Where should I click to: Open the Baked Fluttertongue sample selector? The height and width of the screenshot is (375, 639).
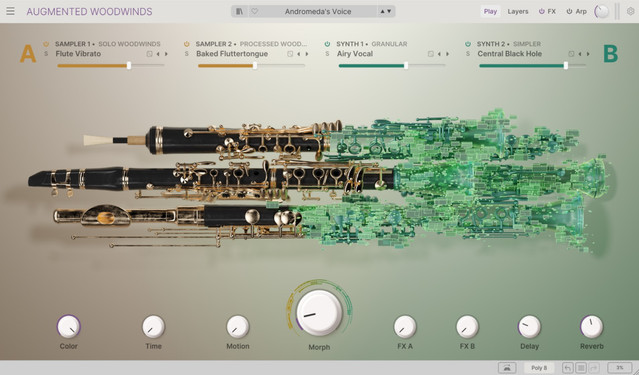tap(232, 54)
